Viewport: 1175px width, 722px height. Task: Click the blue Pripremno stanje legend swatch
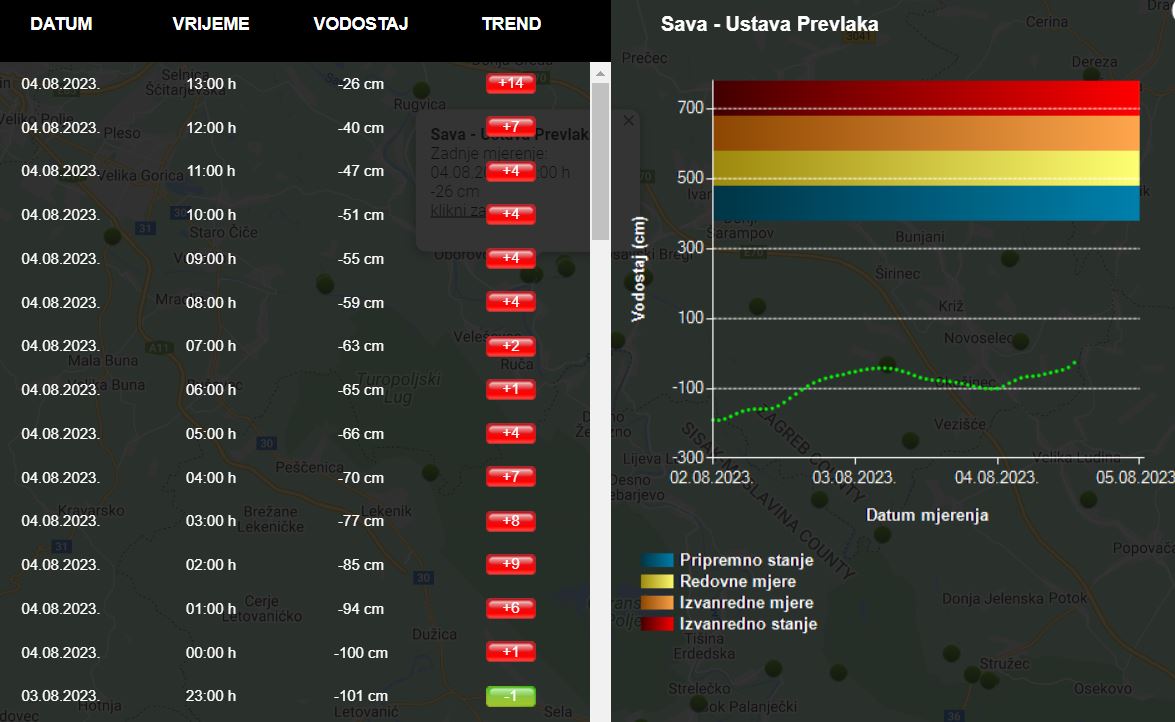657,560
